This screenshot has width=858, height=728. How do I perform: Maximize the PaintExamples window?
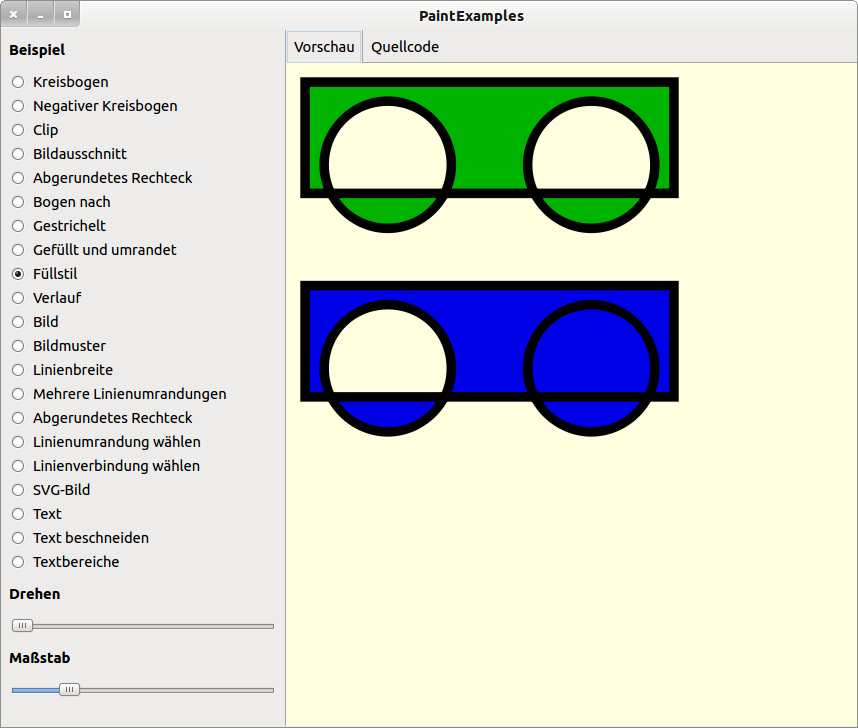[x=66, y=15]
